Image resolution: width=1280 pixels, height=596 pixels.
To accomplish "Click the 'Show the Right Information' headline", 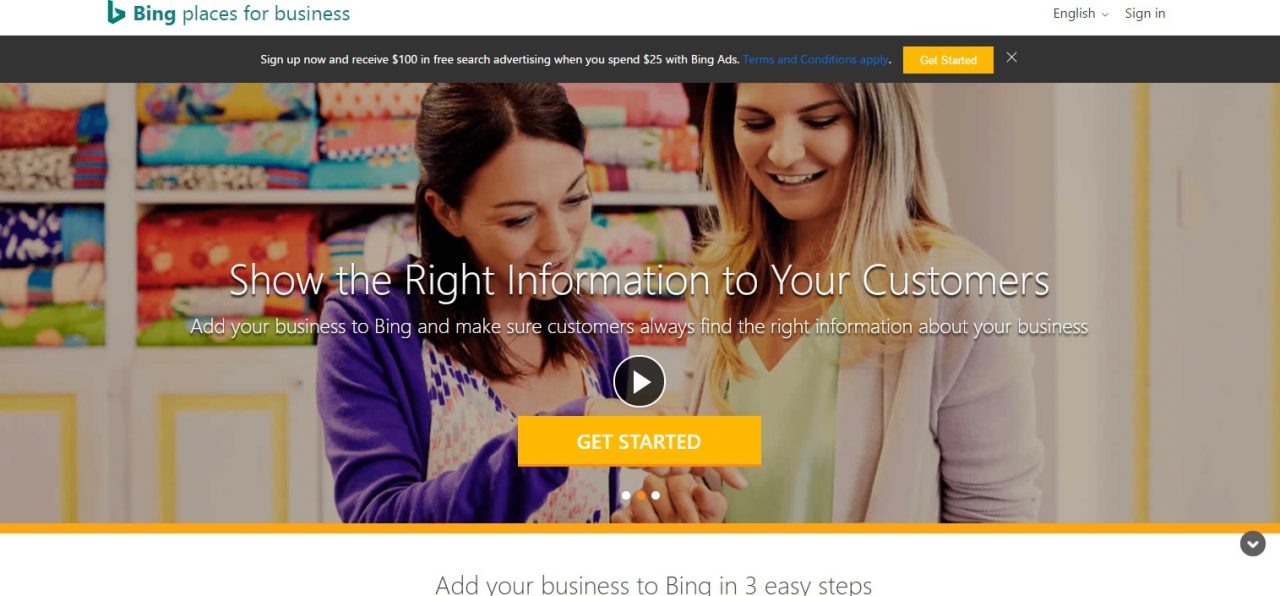I will coord(639,281).
